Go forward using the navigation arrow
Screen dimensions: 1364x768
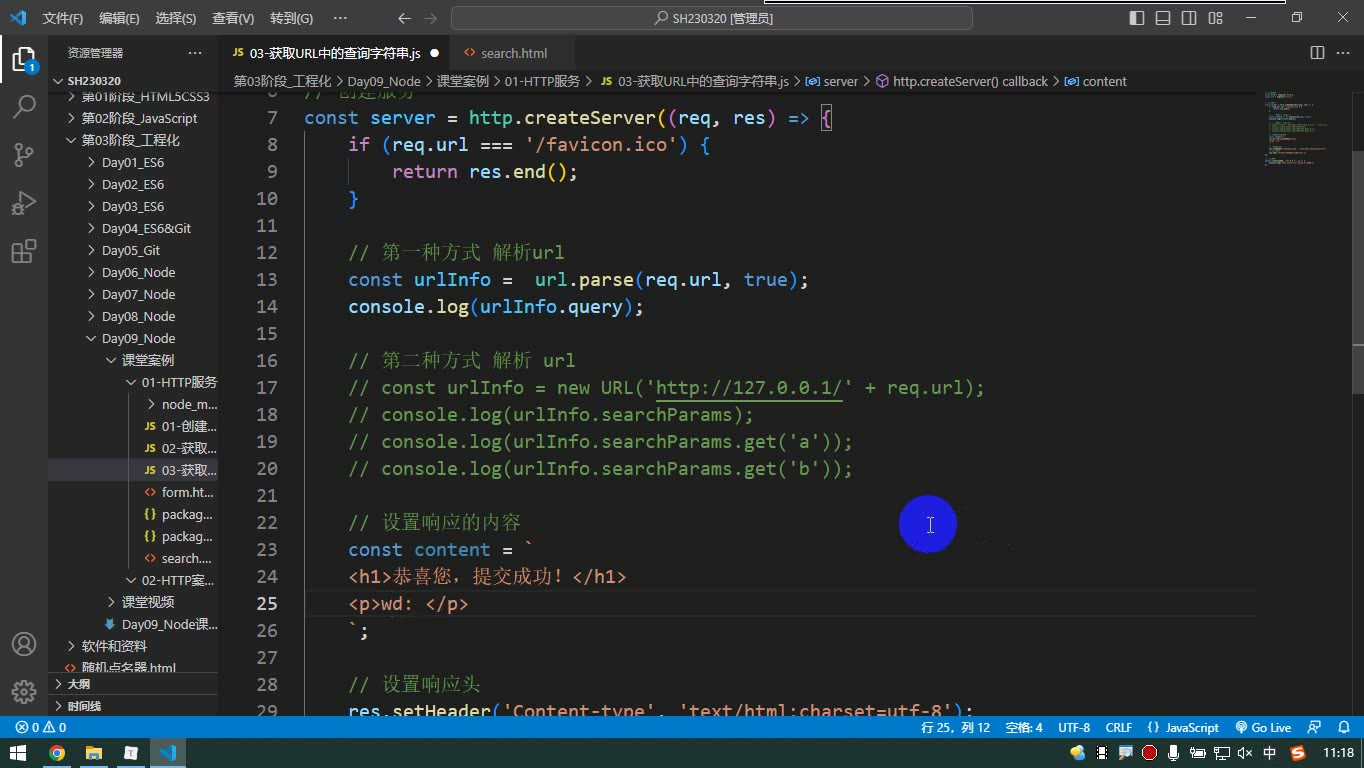[430, 18]
